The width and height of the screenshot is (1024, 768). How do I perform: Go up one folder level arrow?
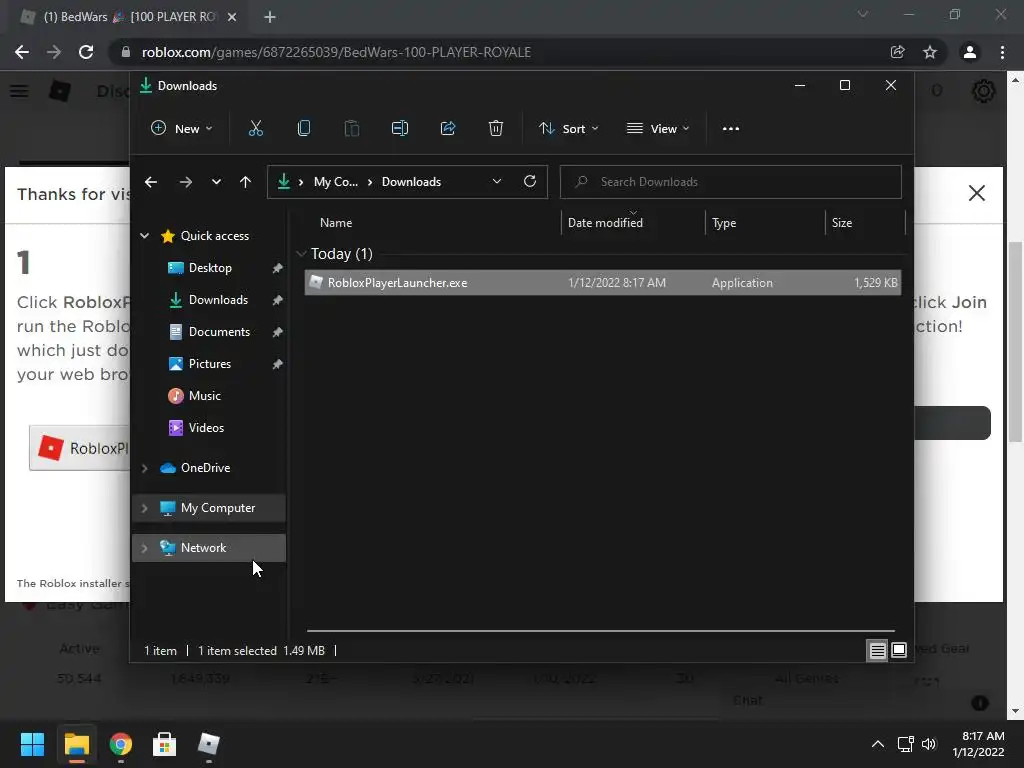[246, 182]
